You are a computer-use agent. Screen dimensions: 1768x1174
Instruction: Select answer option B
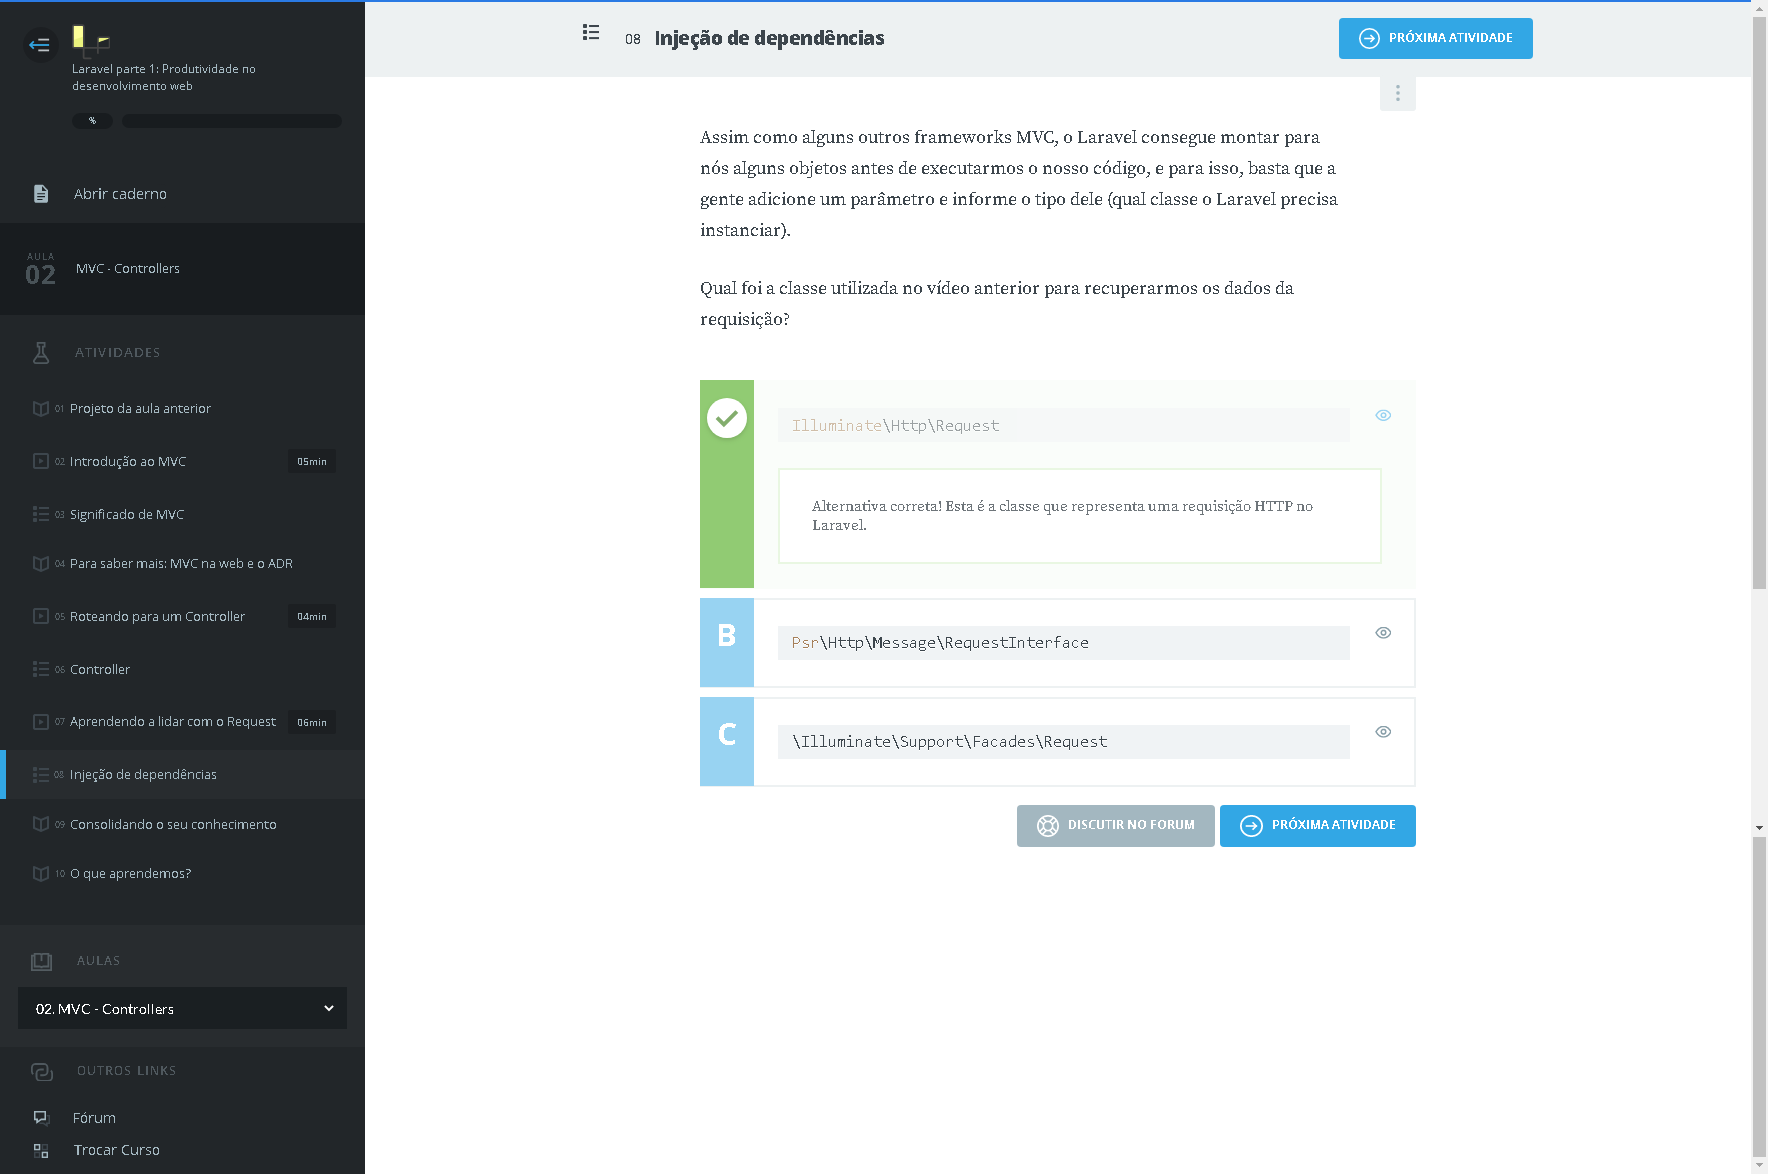[727, 643]
